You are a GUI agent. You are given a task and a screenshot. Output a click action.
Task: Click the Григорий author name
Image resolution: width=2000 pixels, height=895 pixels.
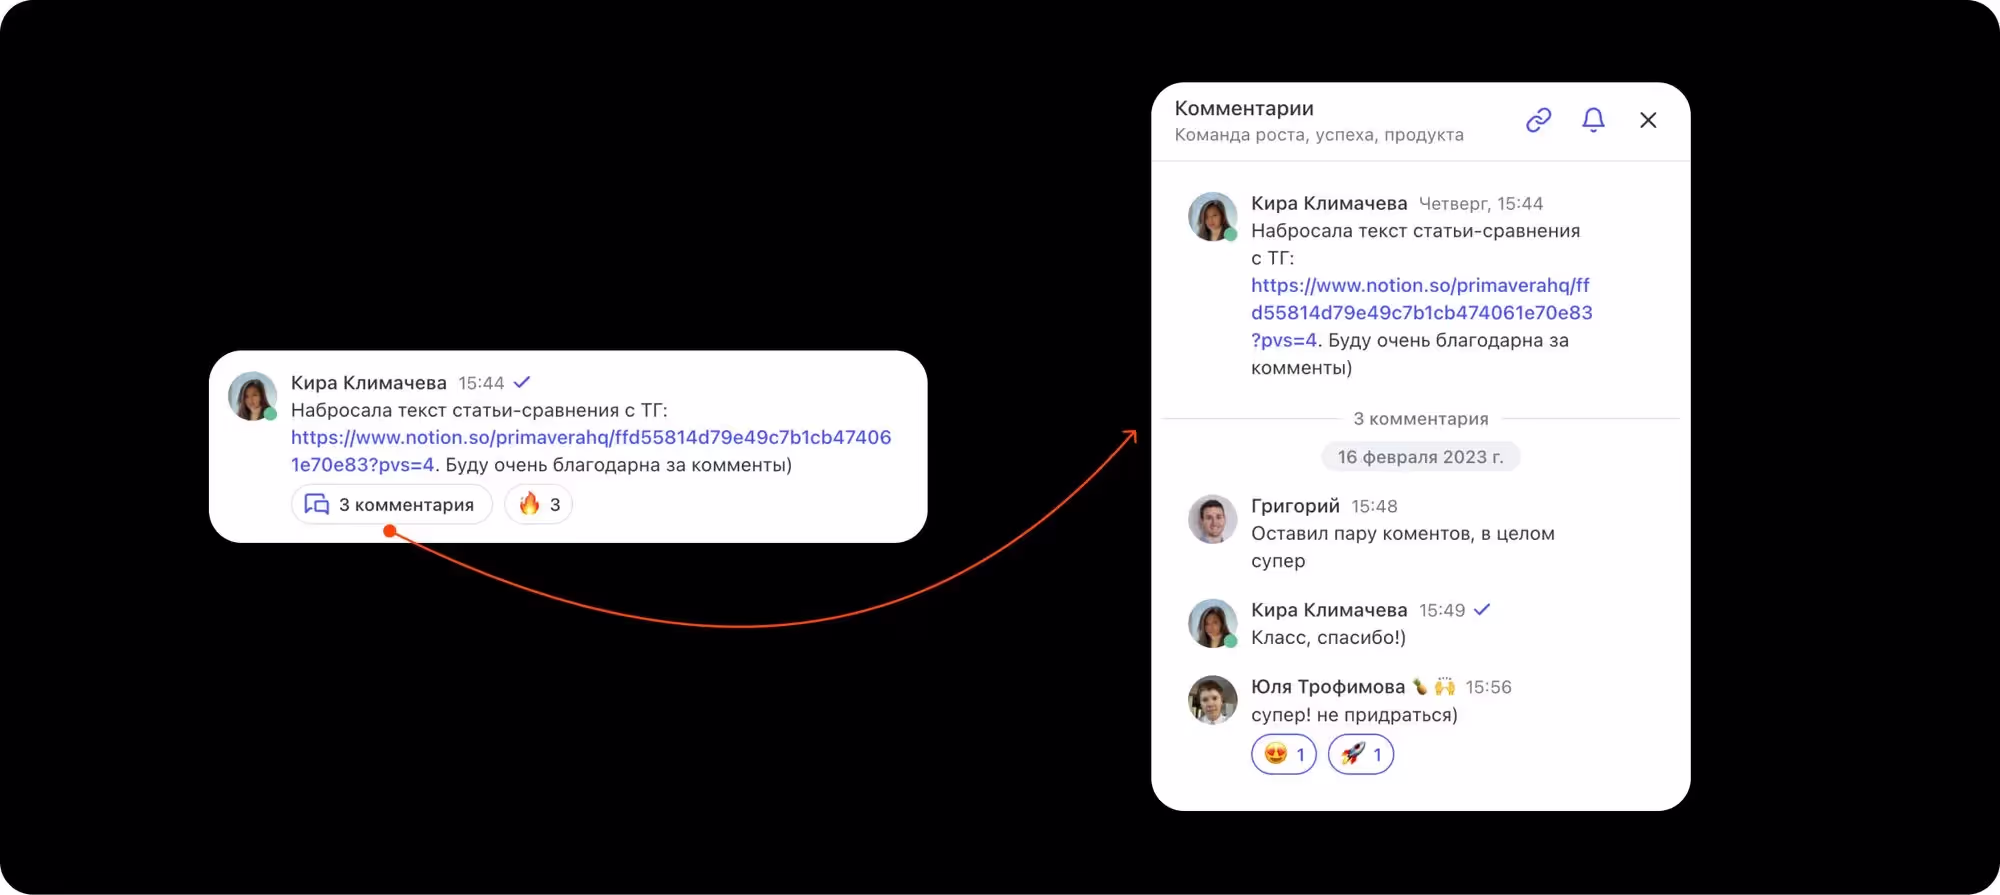coord(1295,506)
